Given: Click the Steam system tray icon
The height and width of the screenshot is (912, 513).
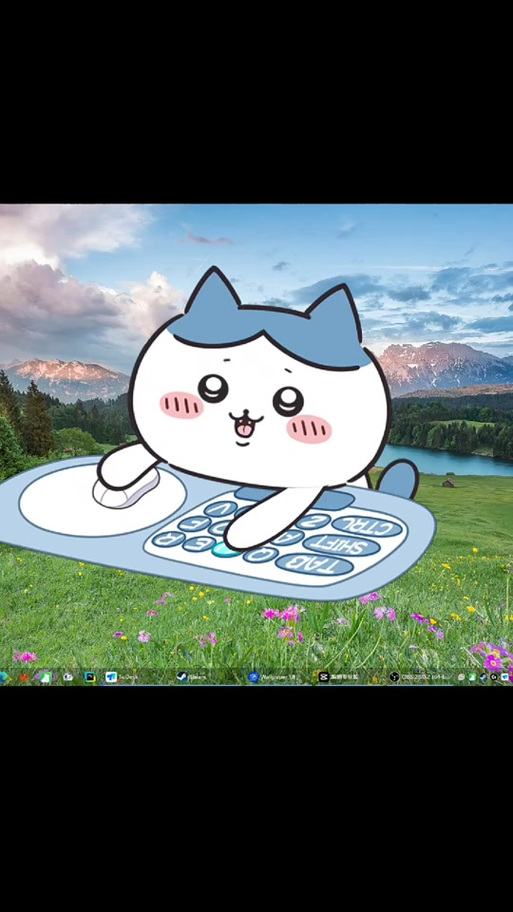Looking at the screenshot, I should [483, 677].
